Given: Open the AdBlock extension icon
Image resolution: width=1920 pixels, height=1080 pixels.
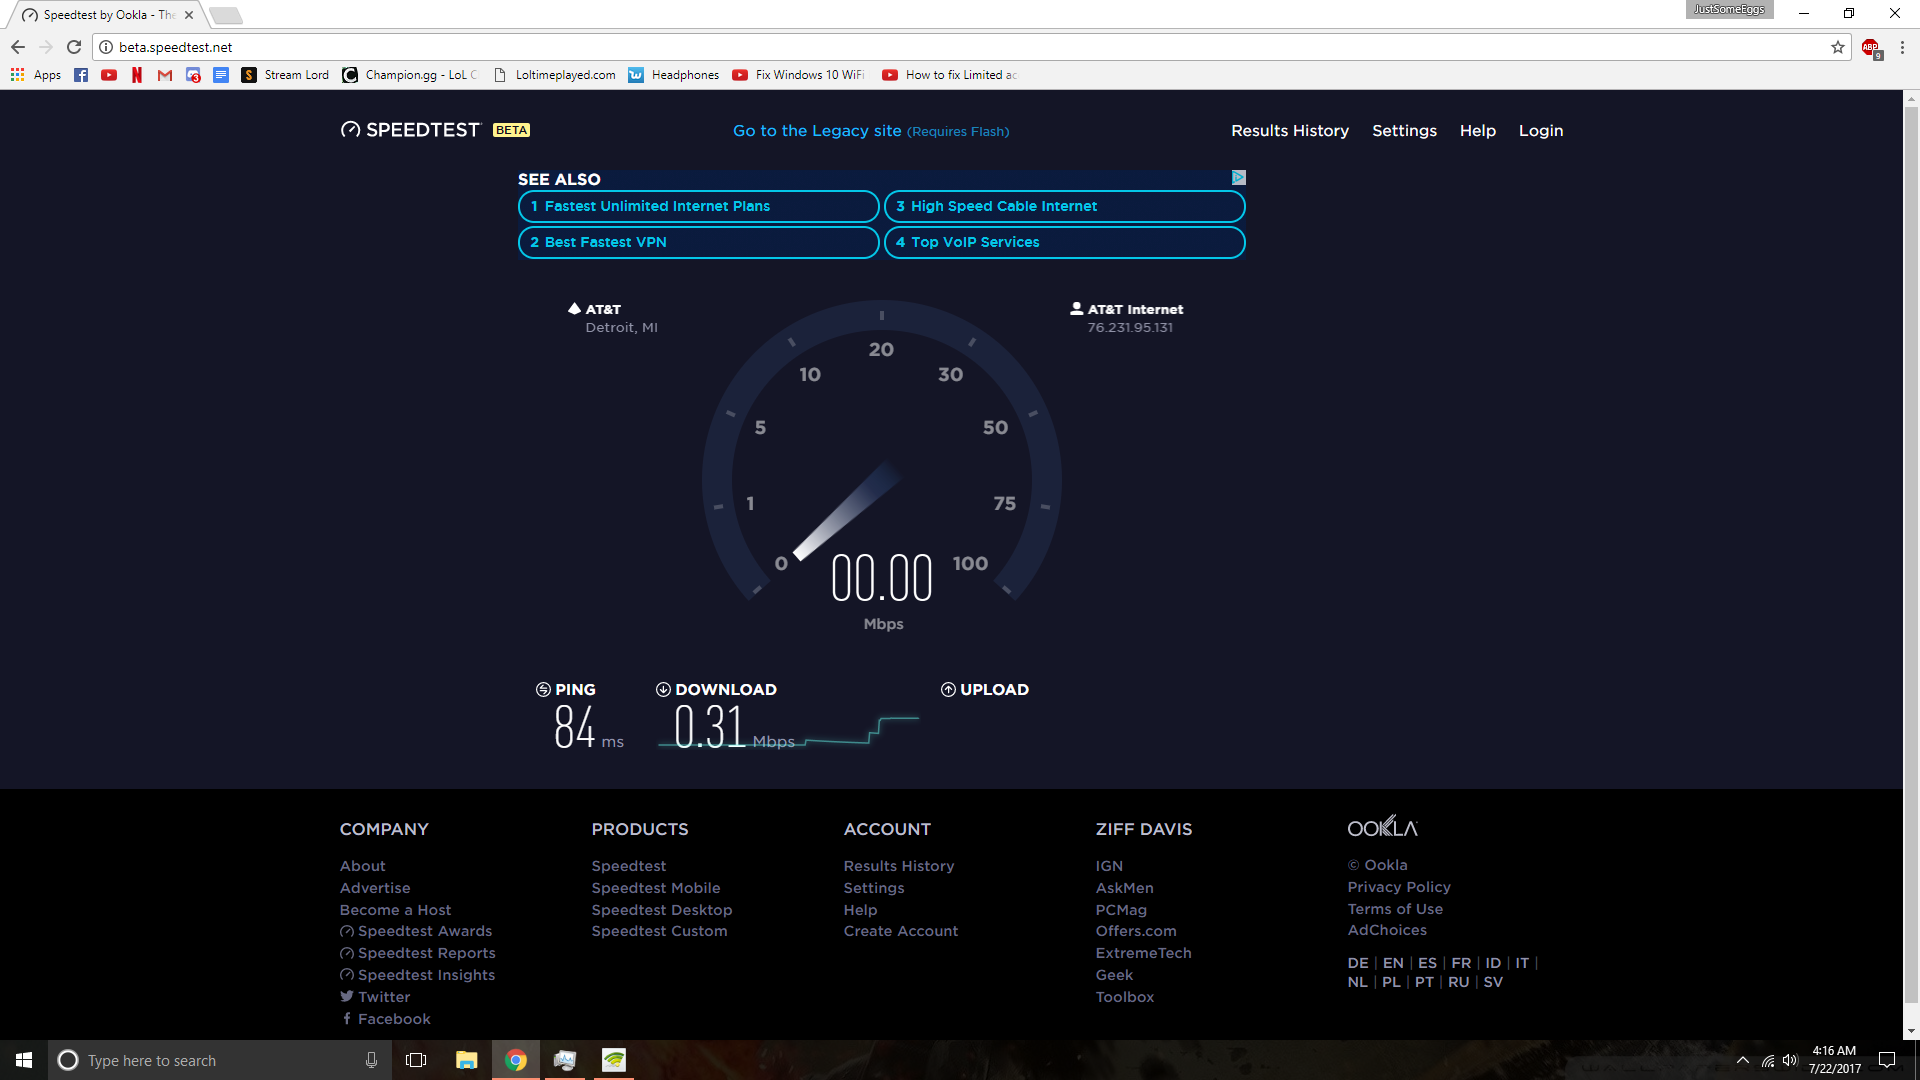Looking at the screenshot, I should (1871, 48).
